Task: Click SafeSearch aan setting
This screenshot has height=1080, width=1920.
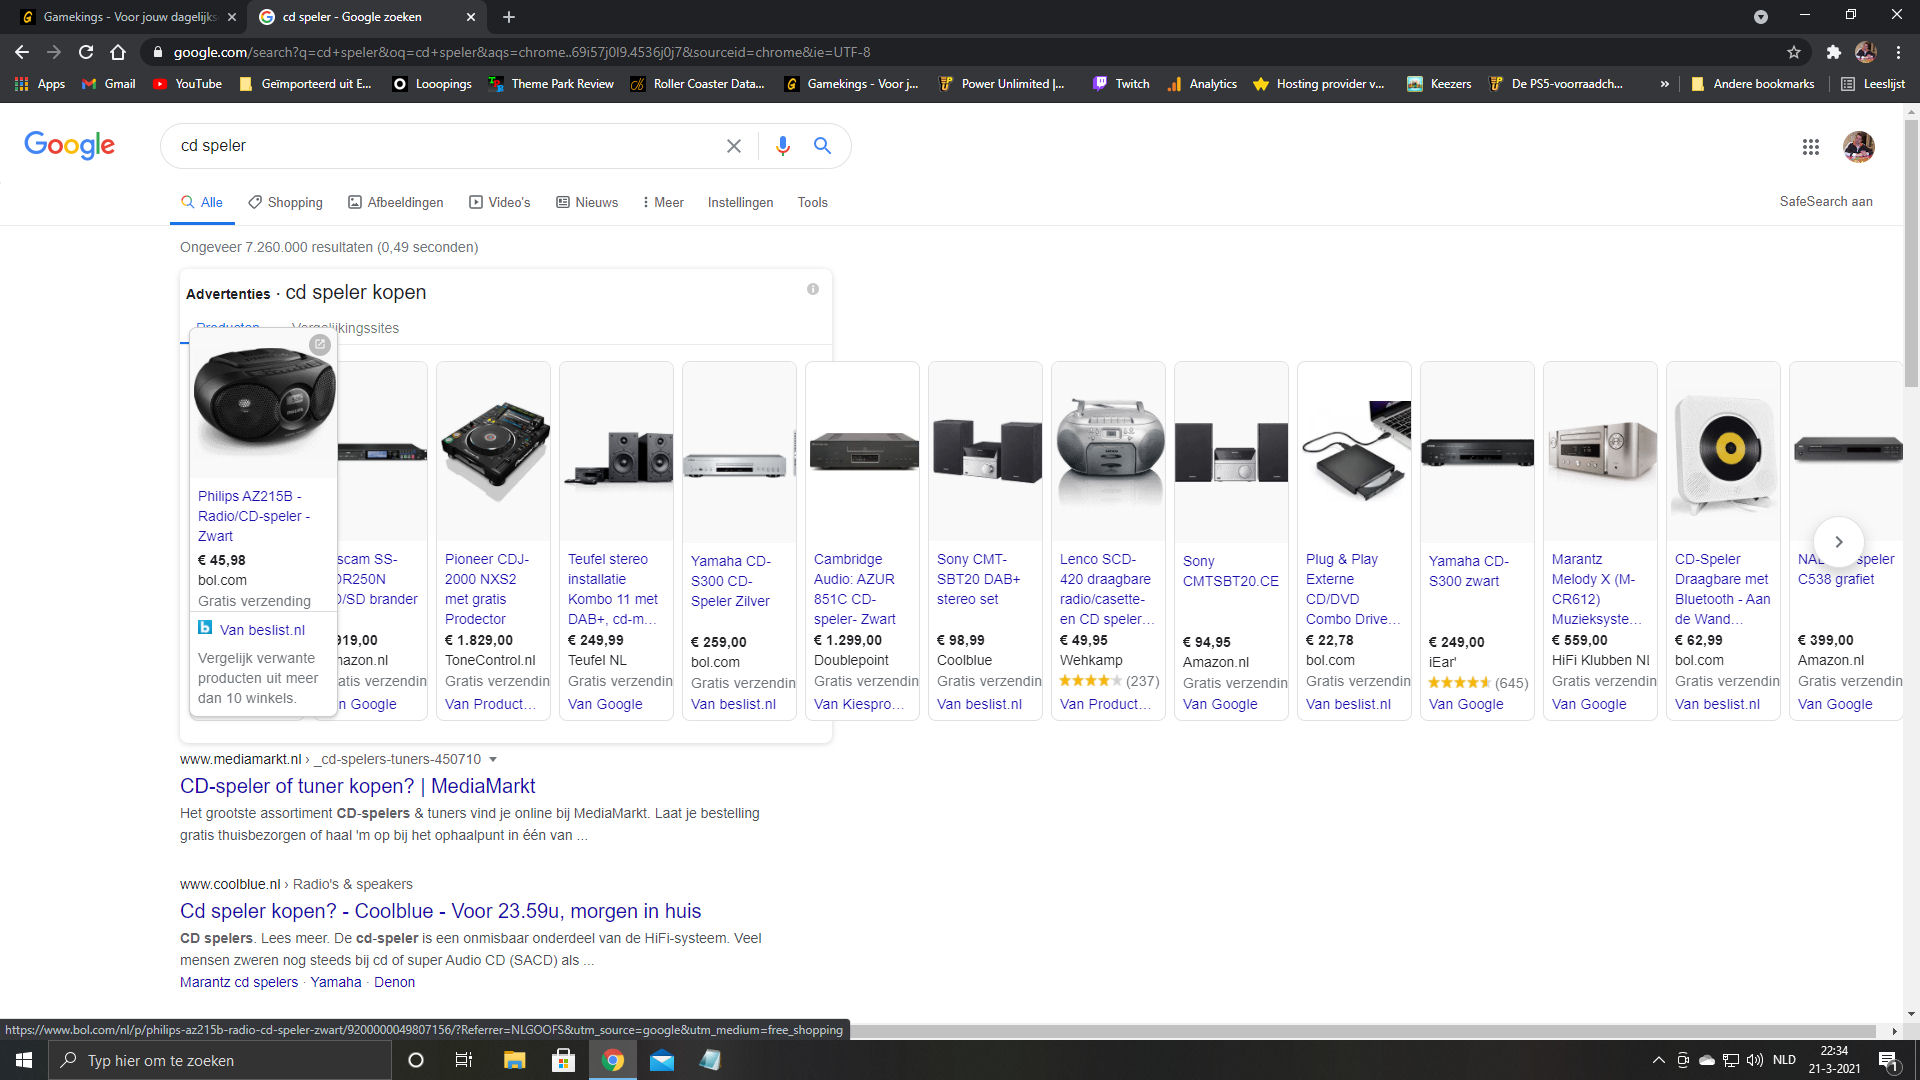Action: coord(1825,201)
